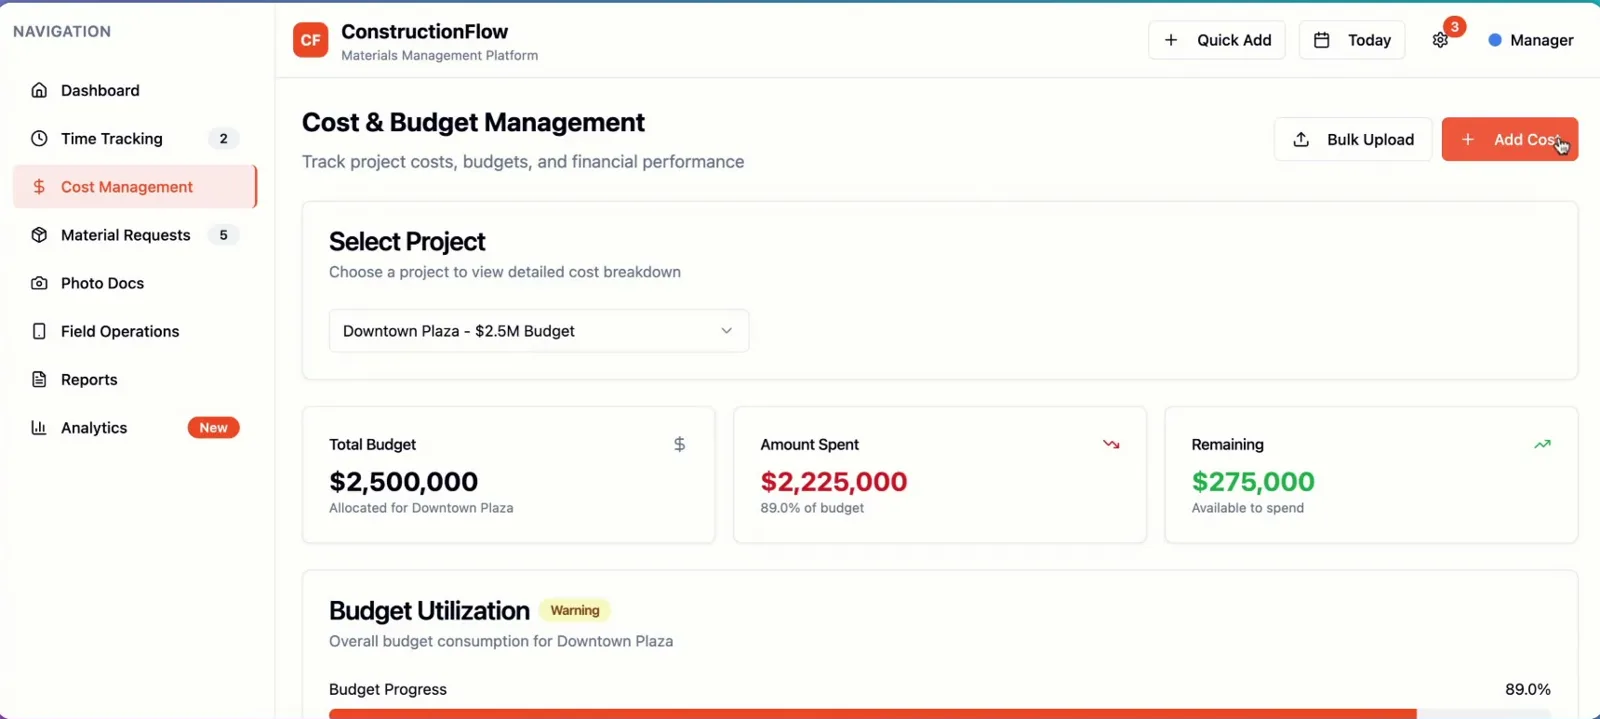Open the Reports page

[x=135, y=379]
